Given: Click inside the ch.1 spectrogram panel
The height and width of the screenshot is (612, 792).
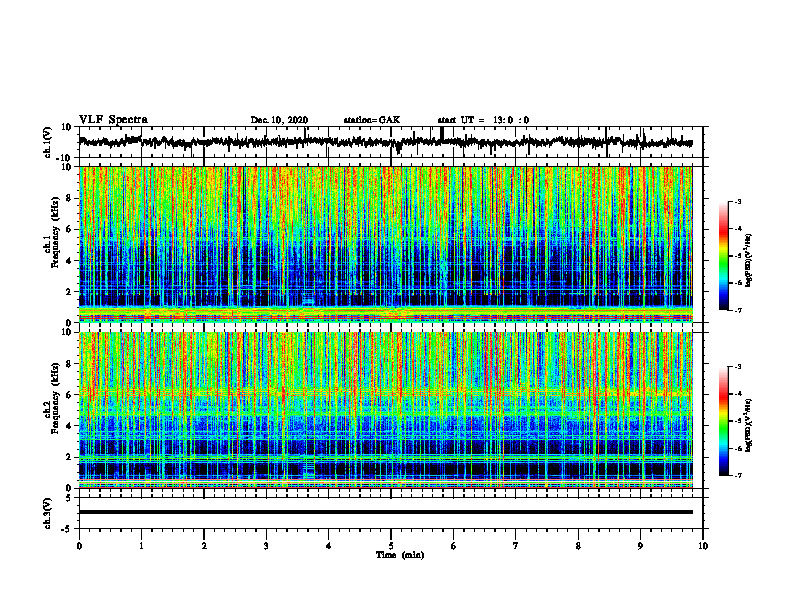Looking at the screenshot, I should point(385,244).
